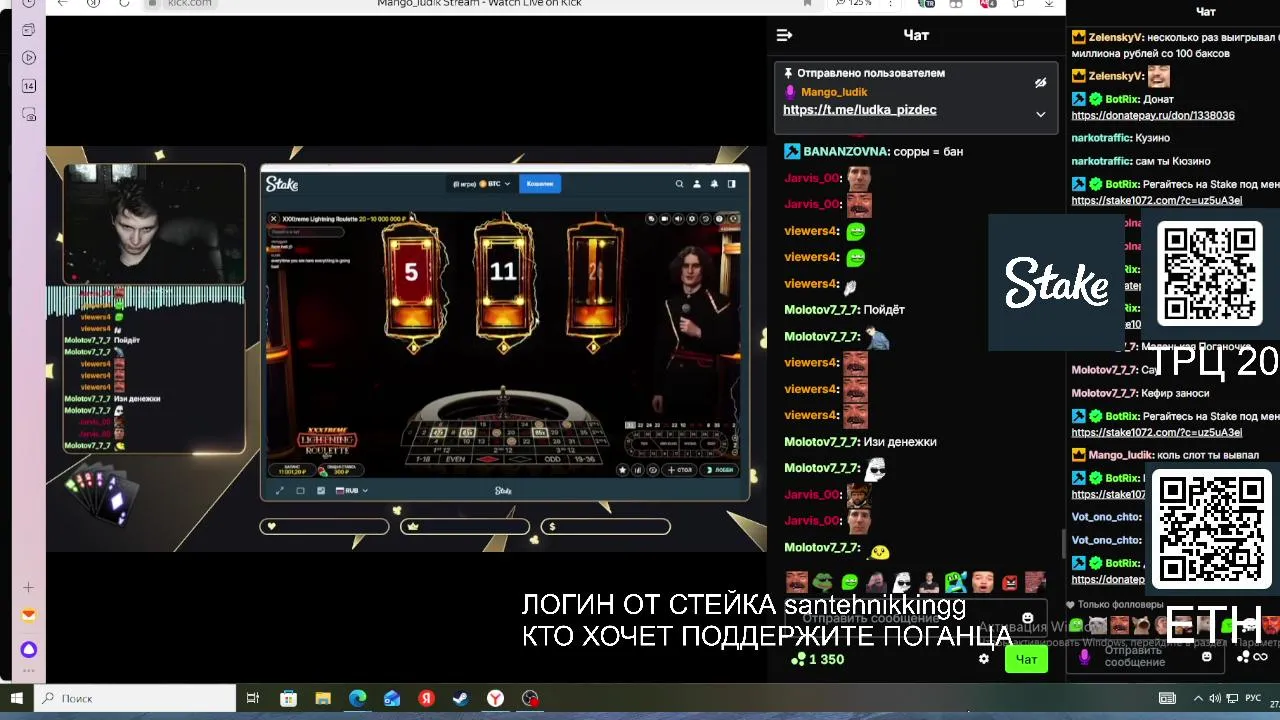The image size is (1280, 720).
Task: Collapse the Kick chat panel with arrow icon
Action: (785, 35)
